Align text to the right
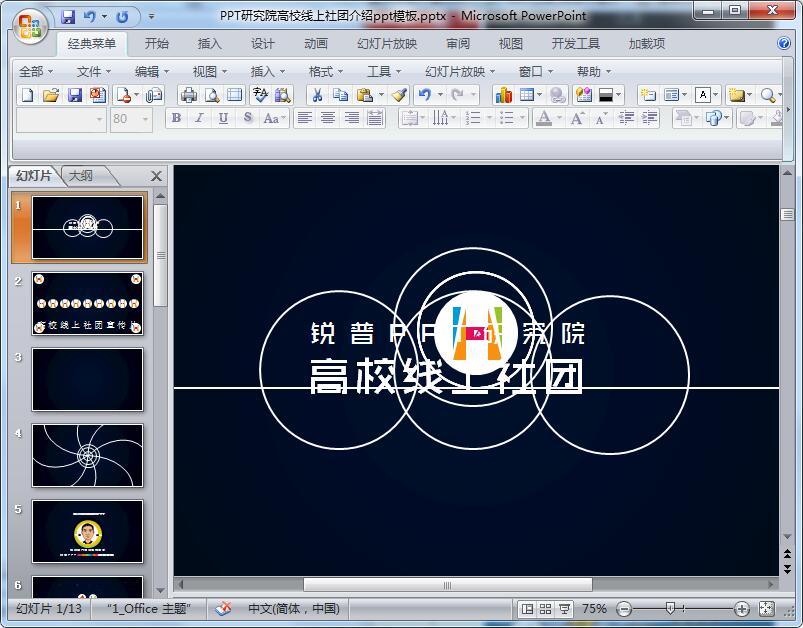Image resolution: width=803 pixels, height=628 pixels. coord(352,119)
